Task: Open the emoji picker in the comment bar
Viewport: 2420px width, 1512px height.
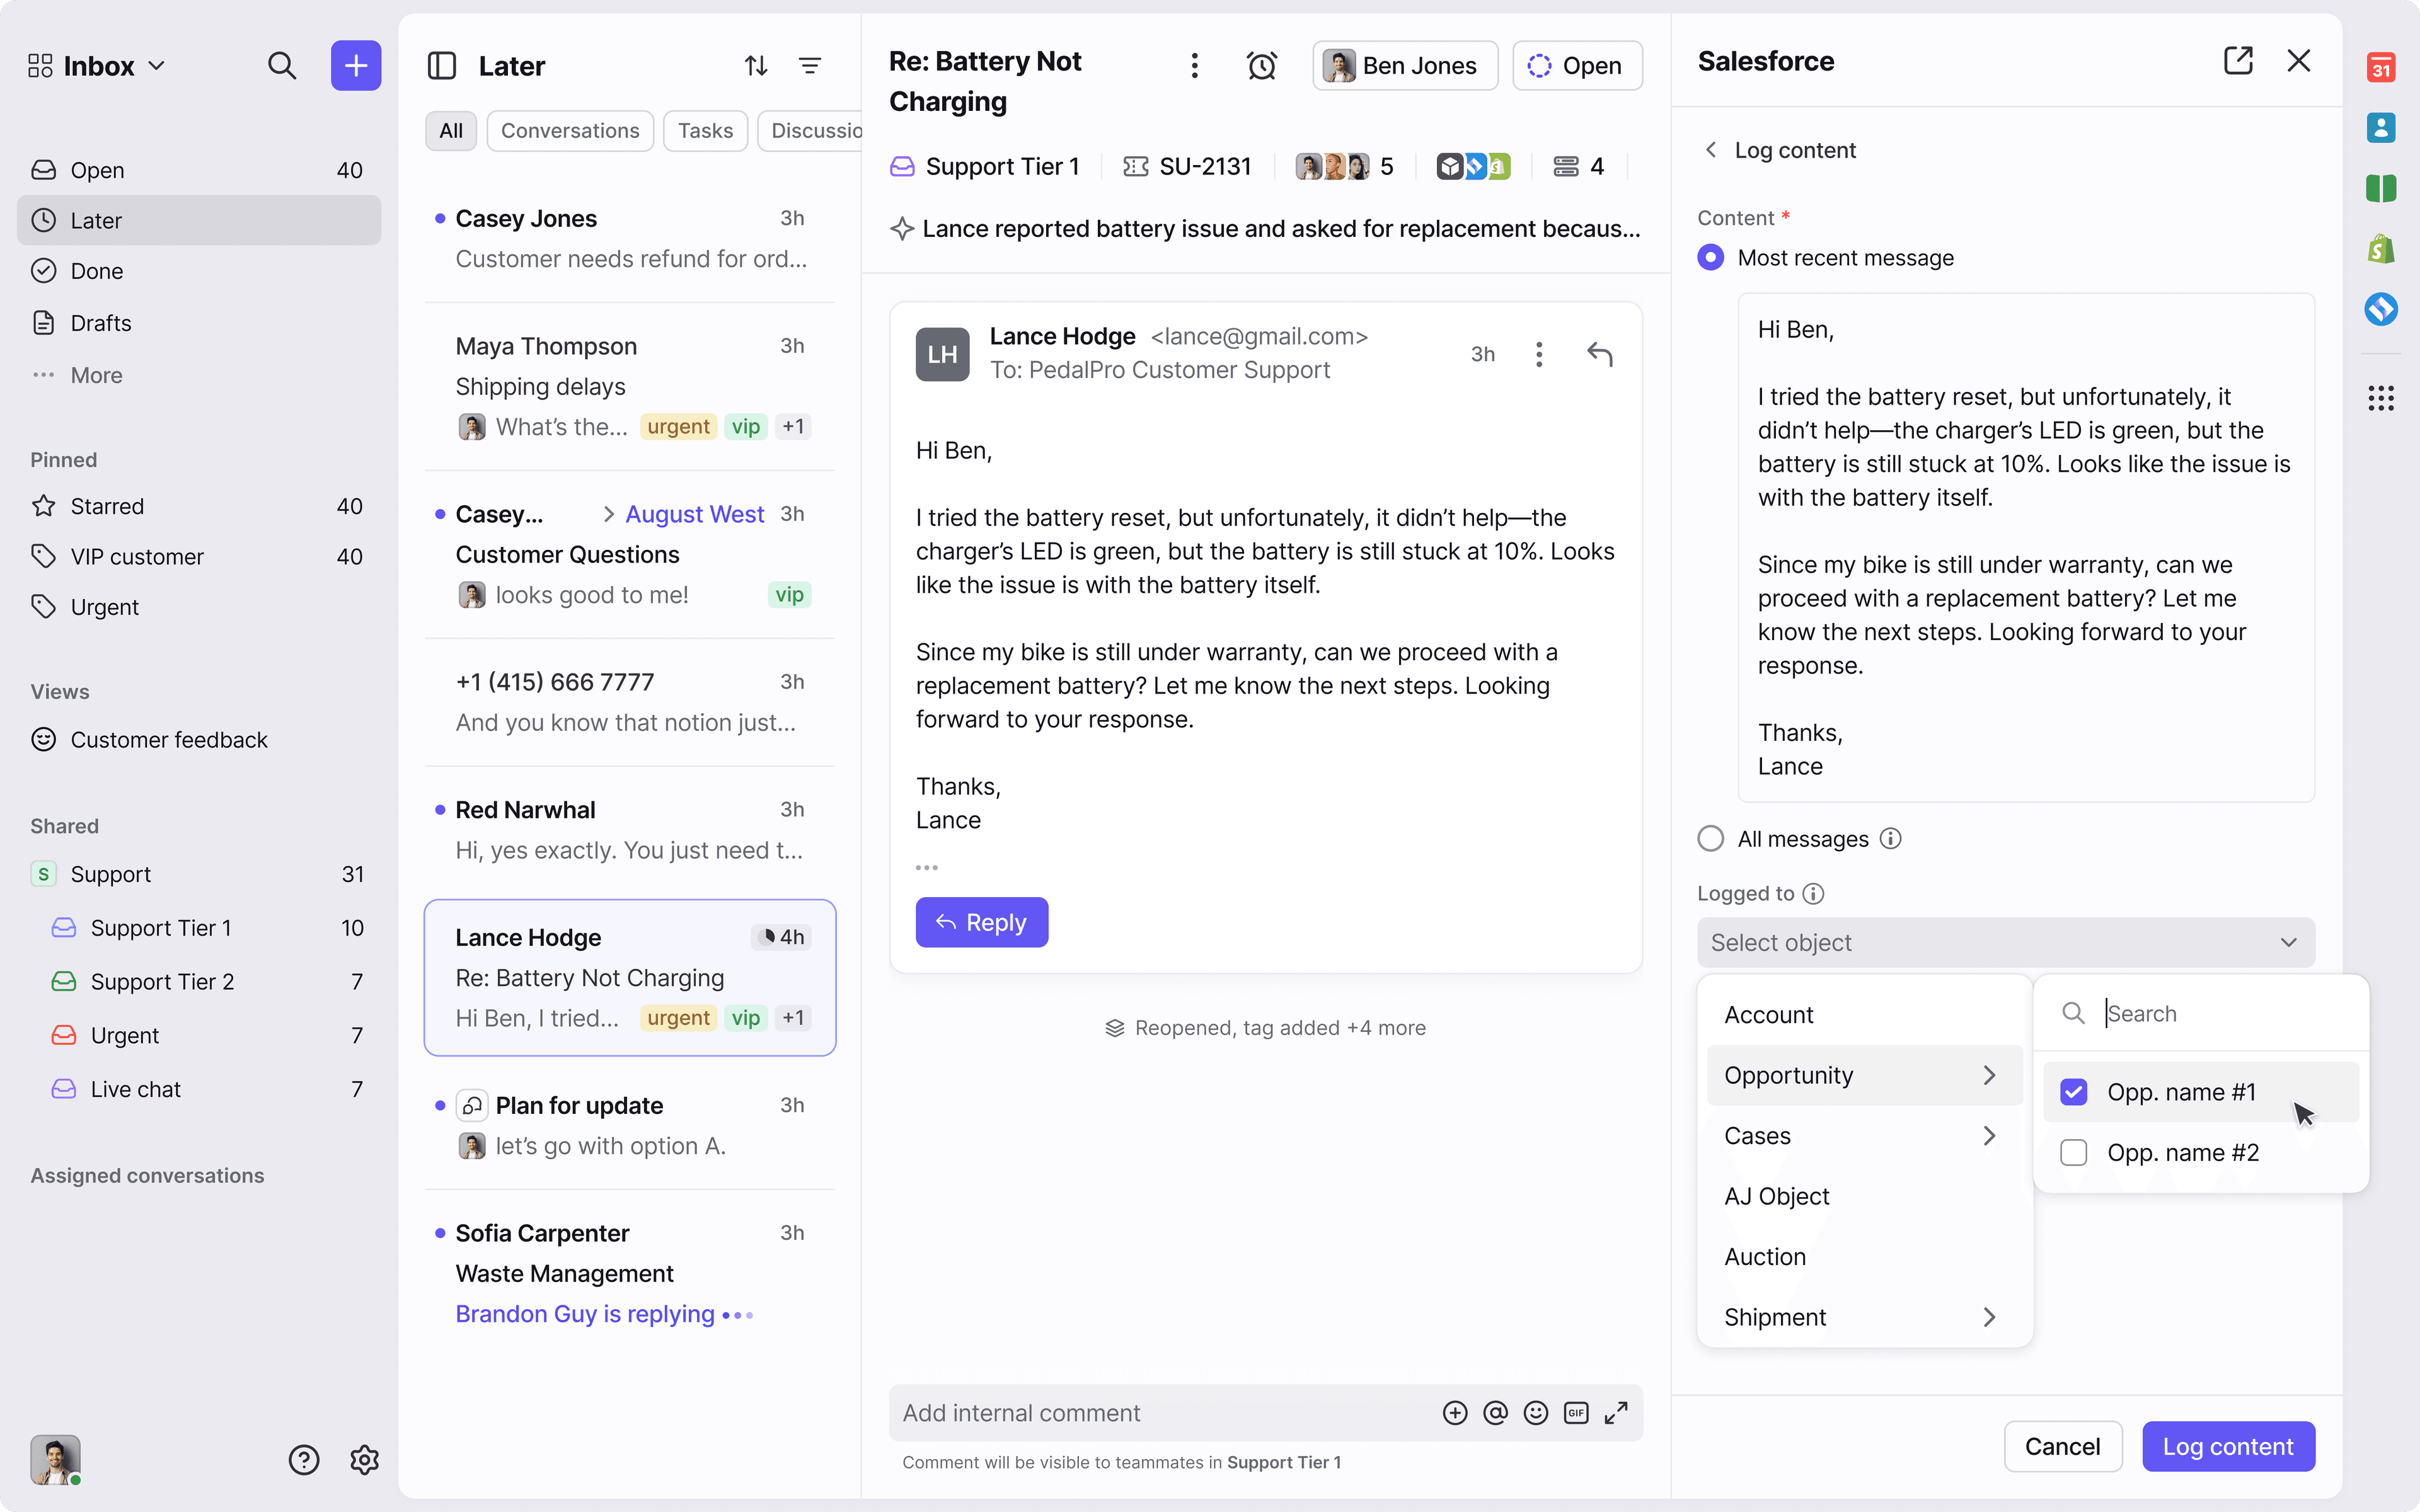Action: [1536, 1412]
